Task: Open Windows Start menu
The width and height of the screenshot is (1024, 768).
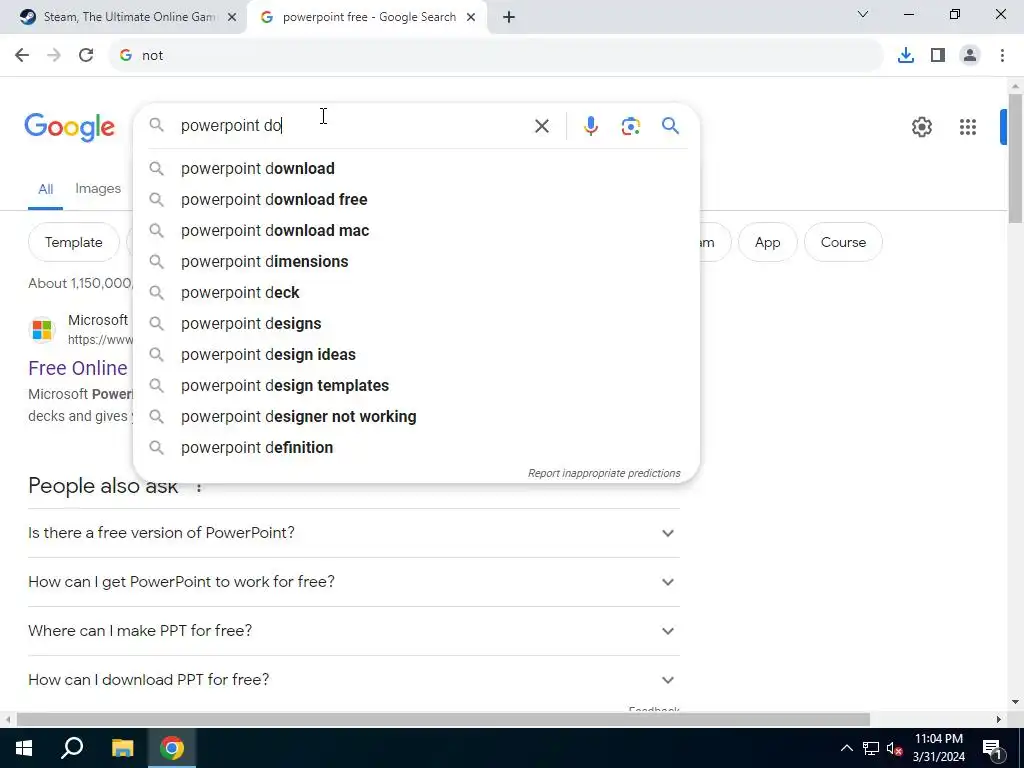Action: coord(24,748)
